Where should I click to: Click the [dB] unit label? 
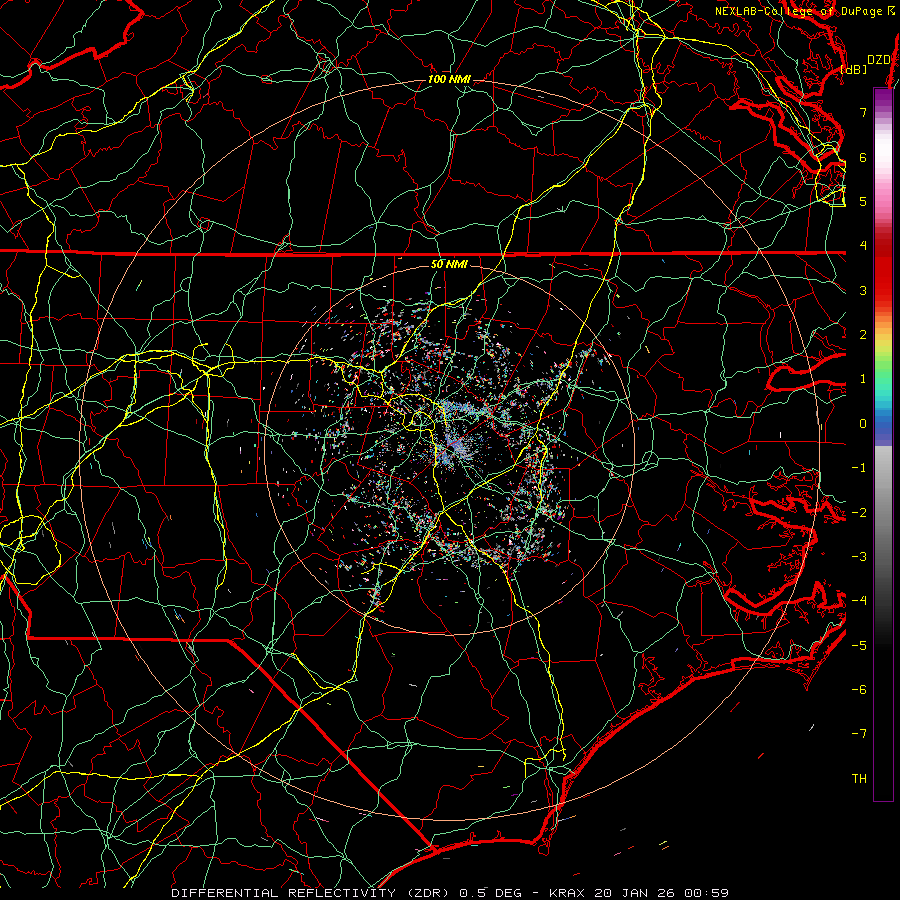click(x=853, y=69)
